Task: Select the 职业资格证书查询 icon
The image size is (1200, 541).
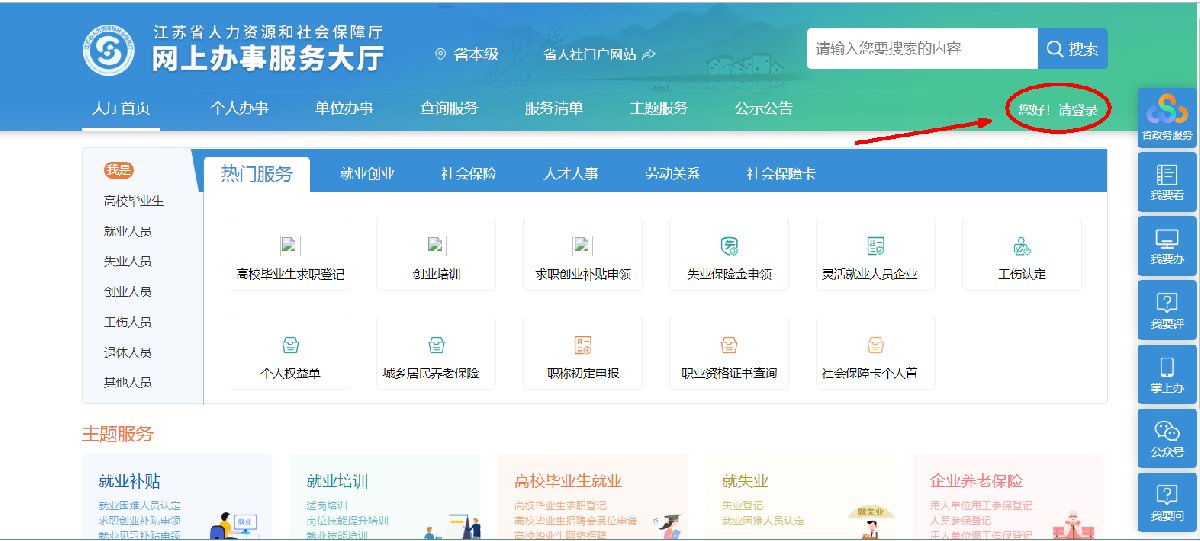Action: pos(729,345)
